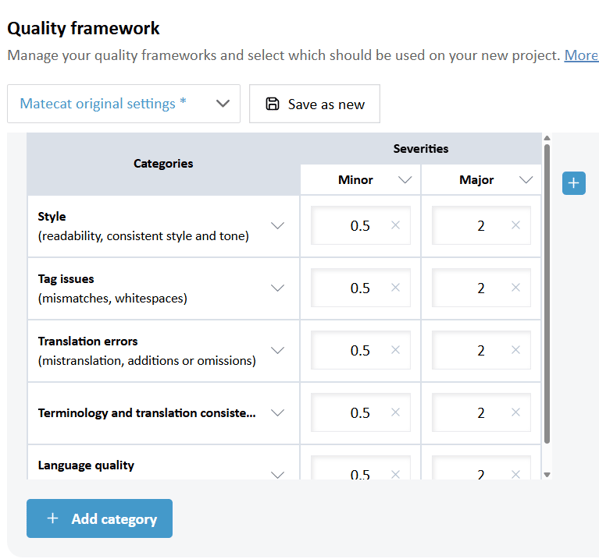Viewport: 599px width, 559px height.
Task: Expand the Style category chevron
Action: (x=278, y=225)
